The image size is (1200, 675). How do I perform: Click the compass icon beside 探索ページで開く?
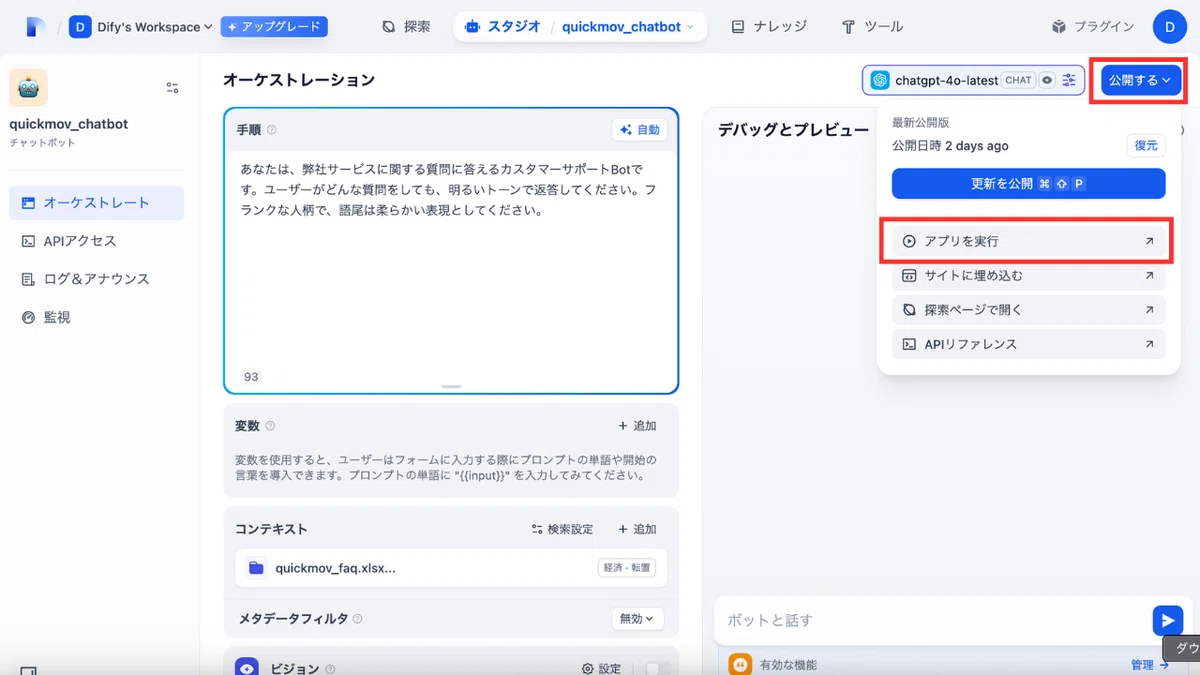(909, 310)
